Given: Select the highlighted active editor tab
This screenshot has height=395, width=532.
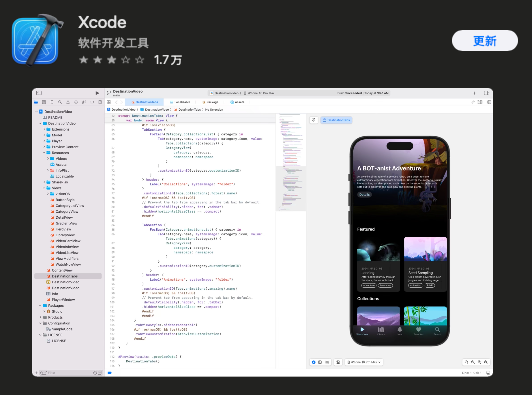Looking at the screenshot, I should 145,102.
